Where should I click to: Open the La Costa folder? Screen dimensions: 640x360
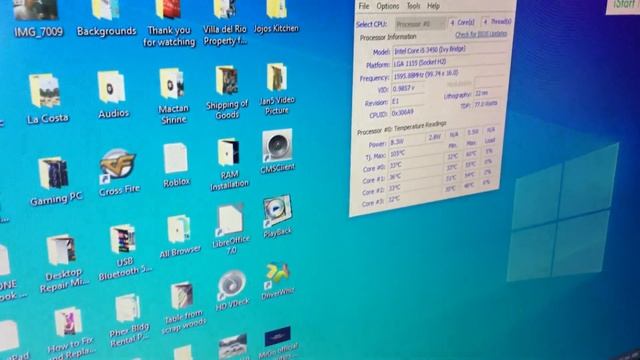click(47, 99)
